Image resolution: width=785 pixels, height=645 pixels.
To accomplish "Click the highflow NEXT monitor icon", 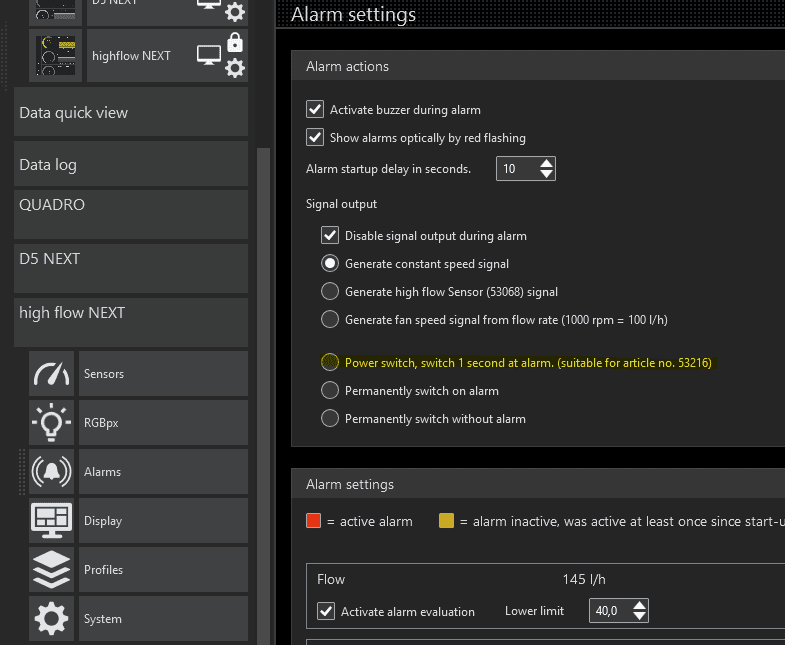I will pyautogui.click(x=209, y=55).
